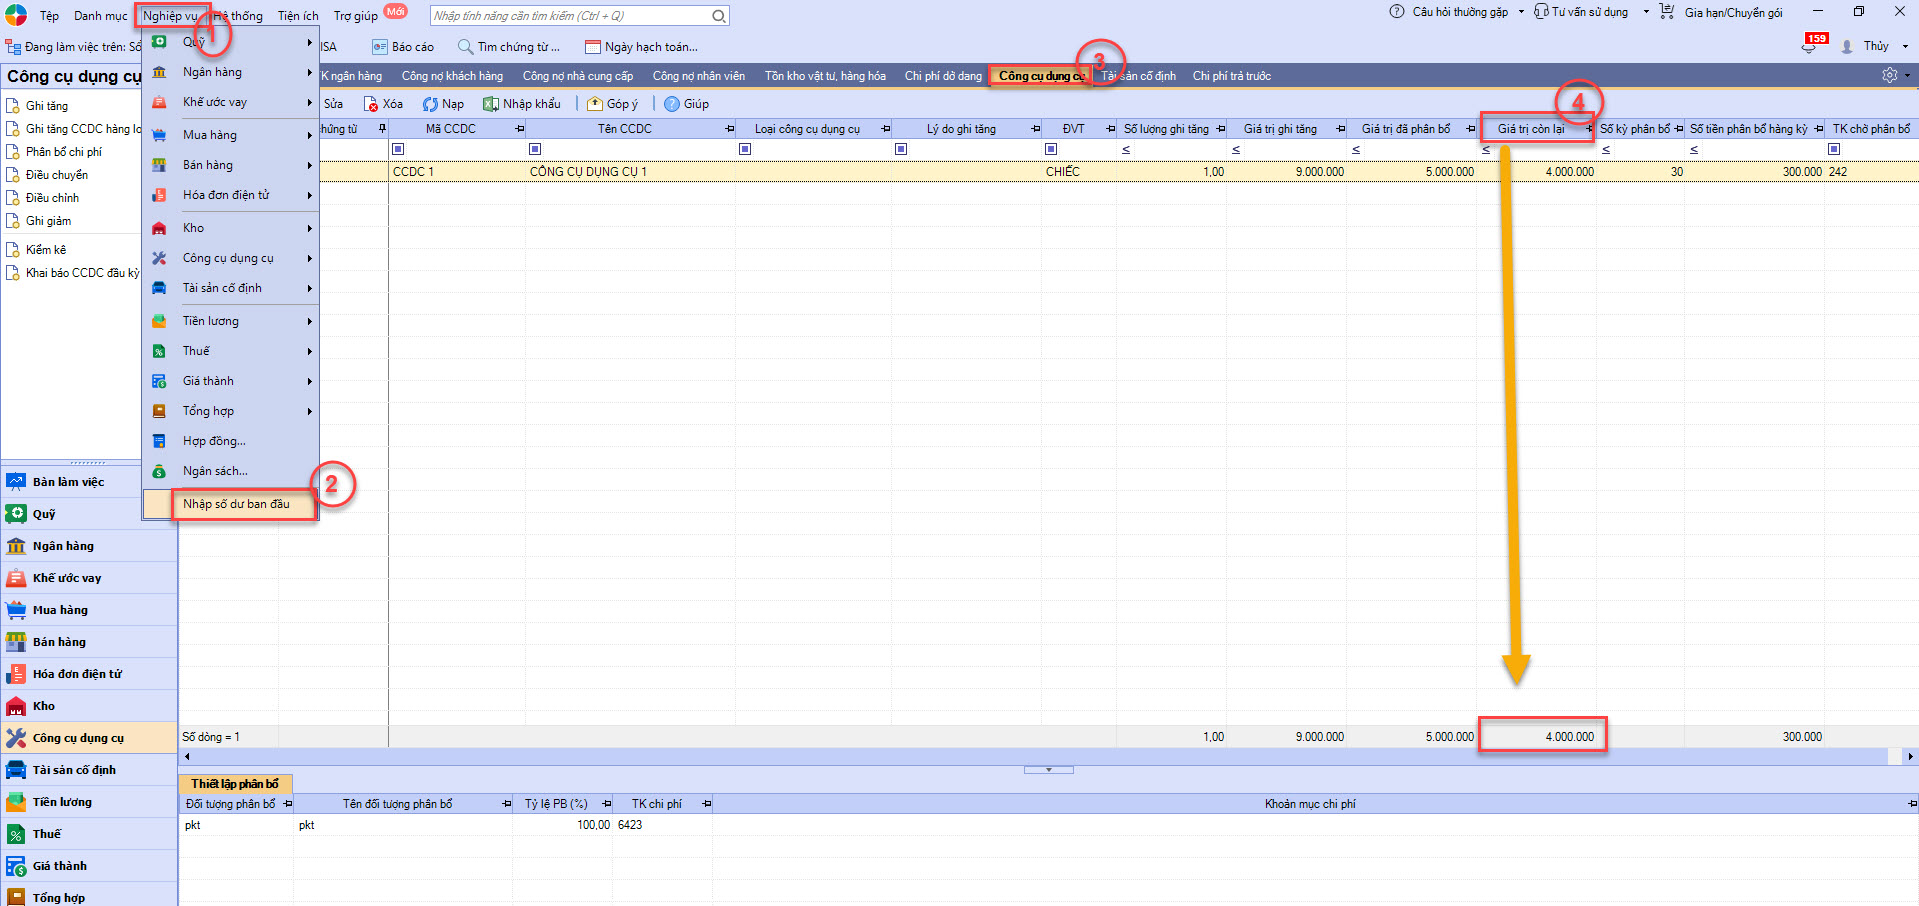Expand the Công cụ dụng cụ submenu
1919x906 pixels.
pyautogui.click(x=229, y=258)
